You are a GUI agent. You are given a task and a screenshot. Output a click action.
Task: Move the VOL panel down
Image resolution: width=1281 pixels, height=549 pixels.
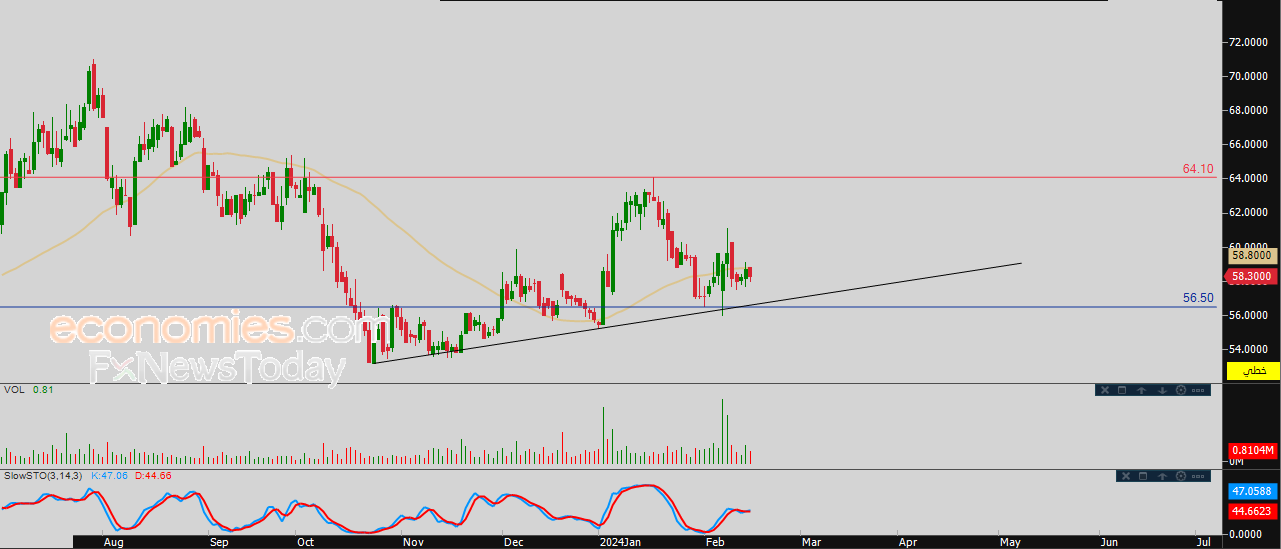point(1162,390)
